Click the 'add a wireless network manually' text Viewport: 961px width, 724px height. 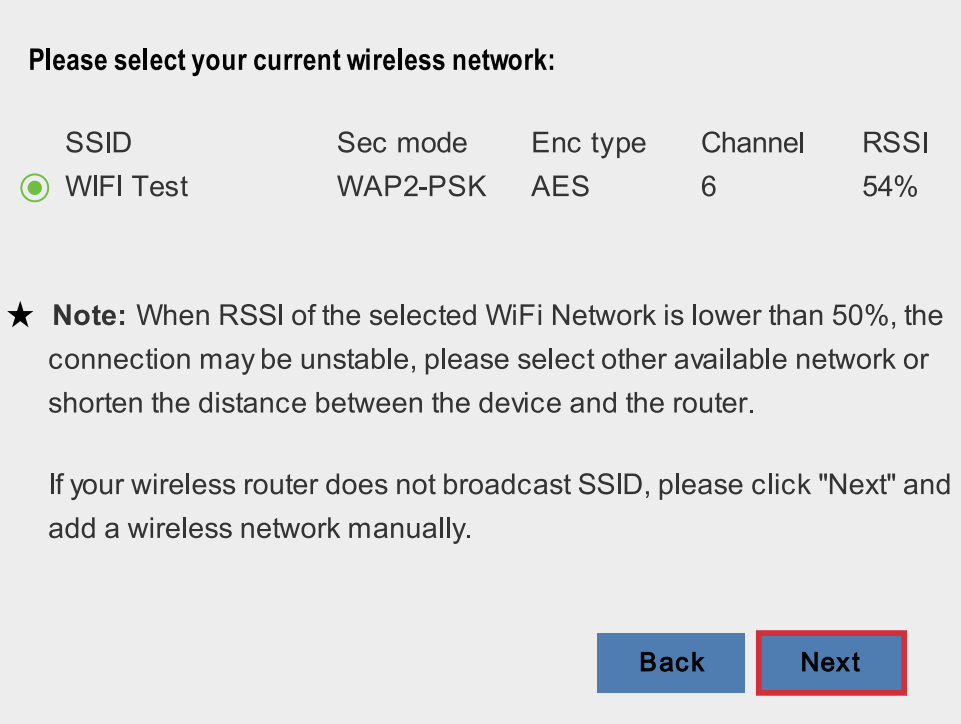click(x=260, y=528)
